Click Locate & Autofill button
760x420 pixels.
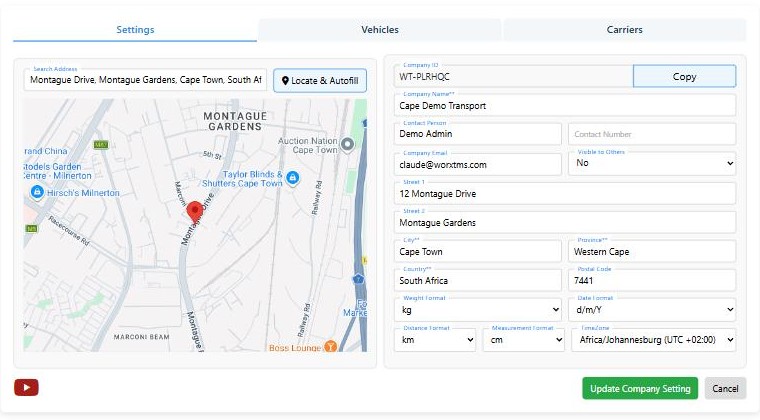tap(320, 80)
